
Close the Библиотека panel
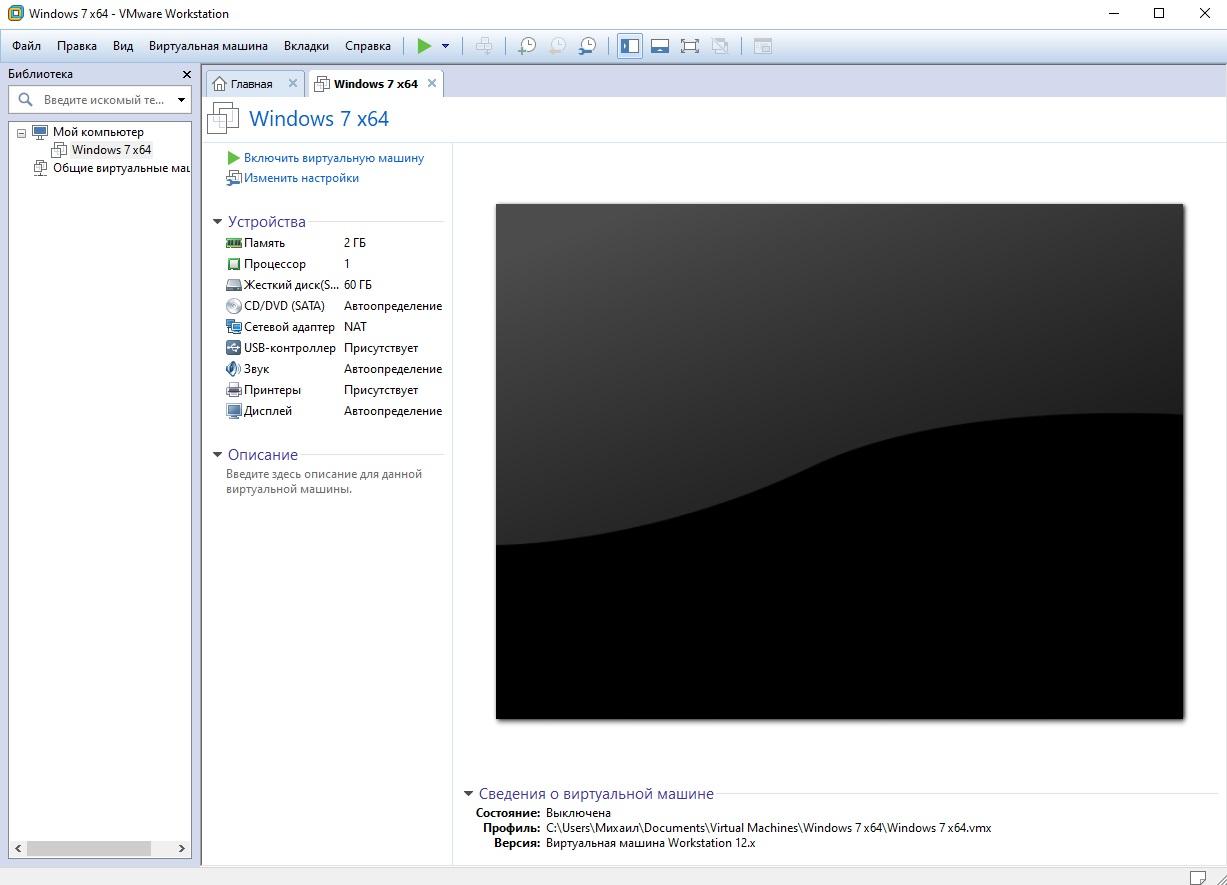(186, 74)
